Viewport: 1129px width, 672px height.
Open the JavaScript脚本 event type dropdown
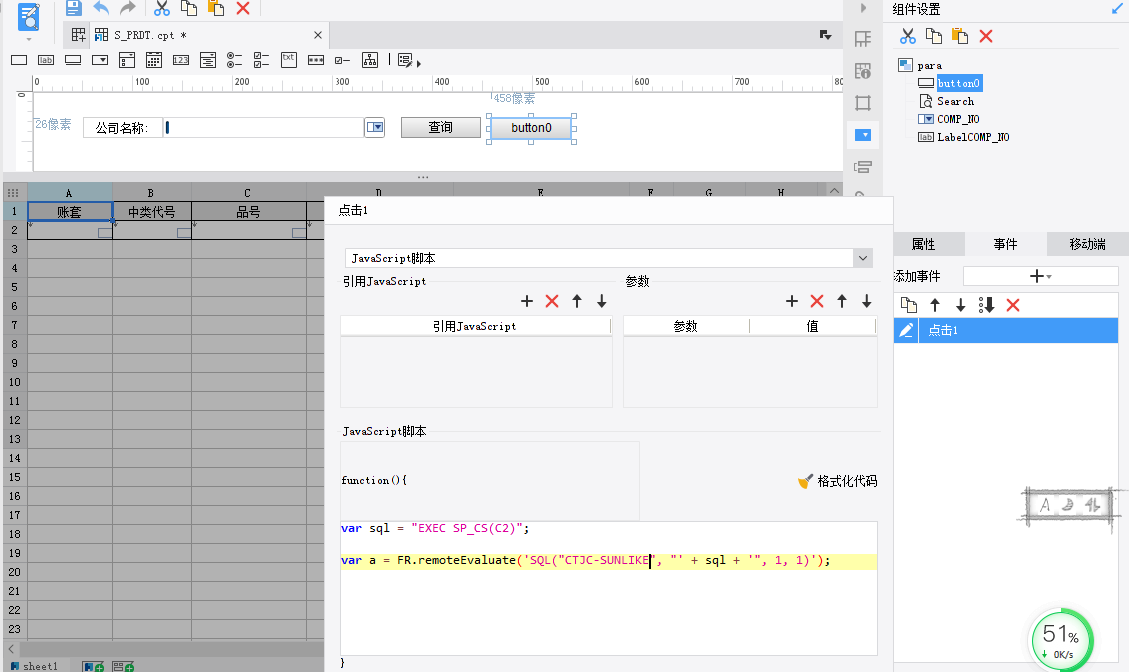click(x=863, y=258)
